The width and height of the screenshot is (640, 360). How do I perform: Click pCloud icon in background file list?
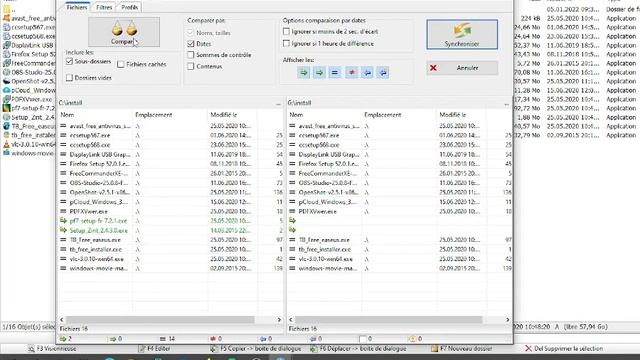click(x=6, y=90)
